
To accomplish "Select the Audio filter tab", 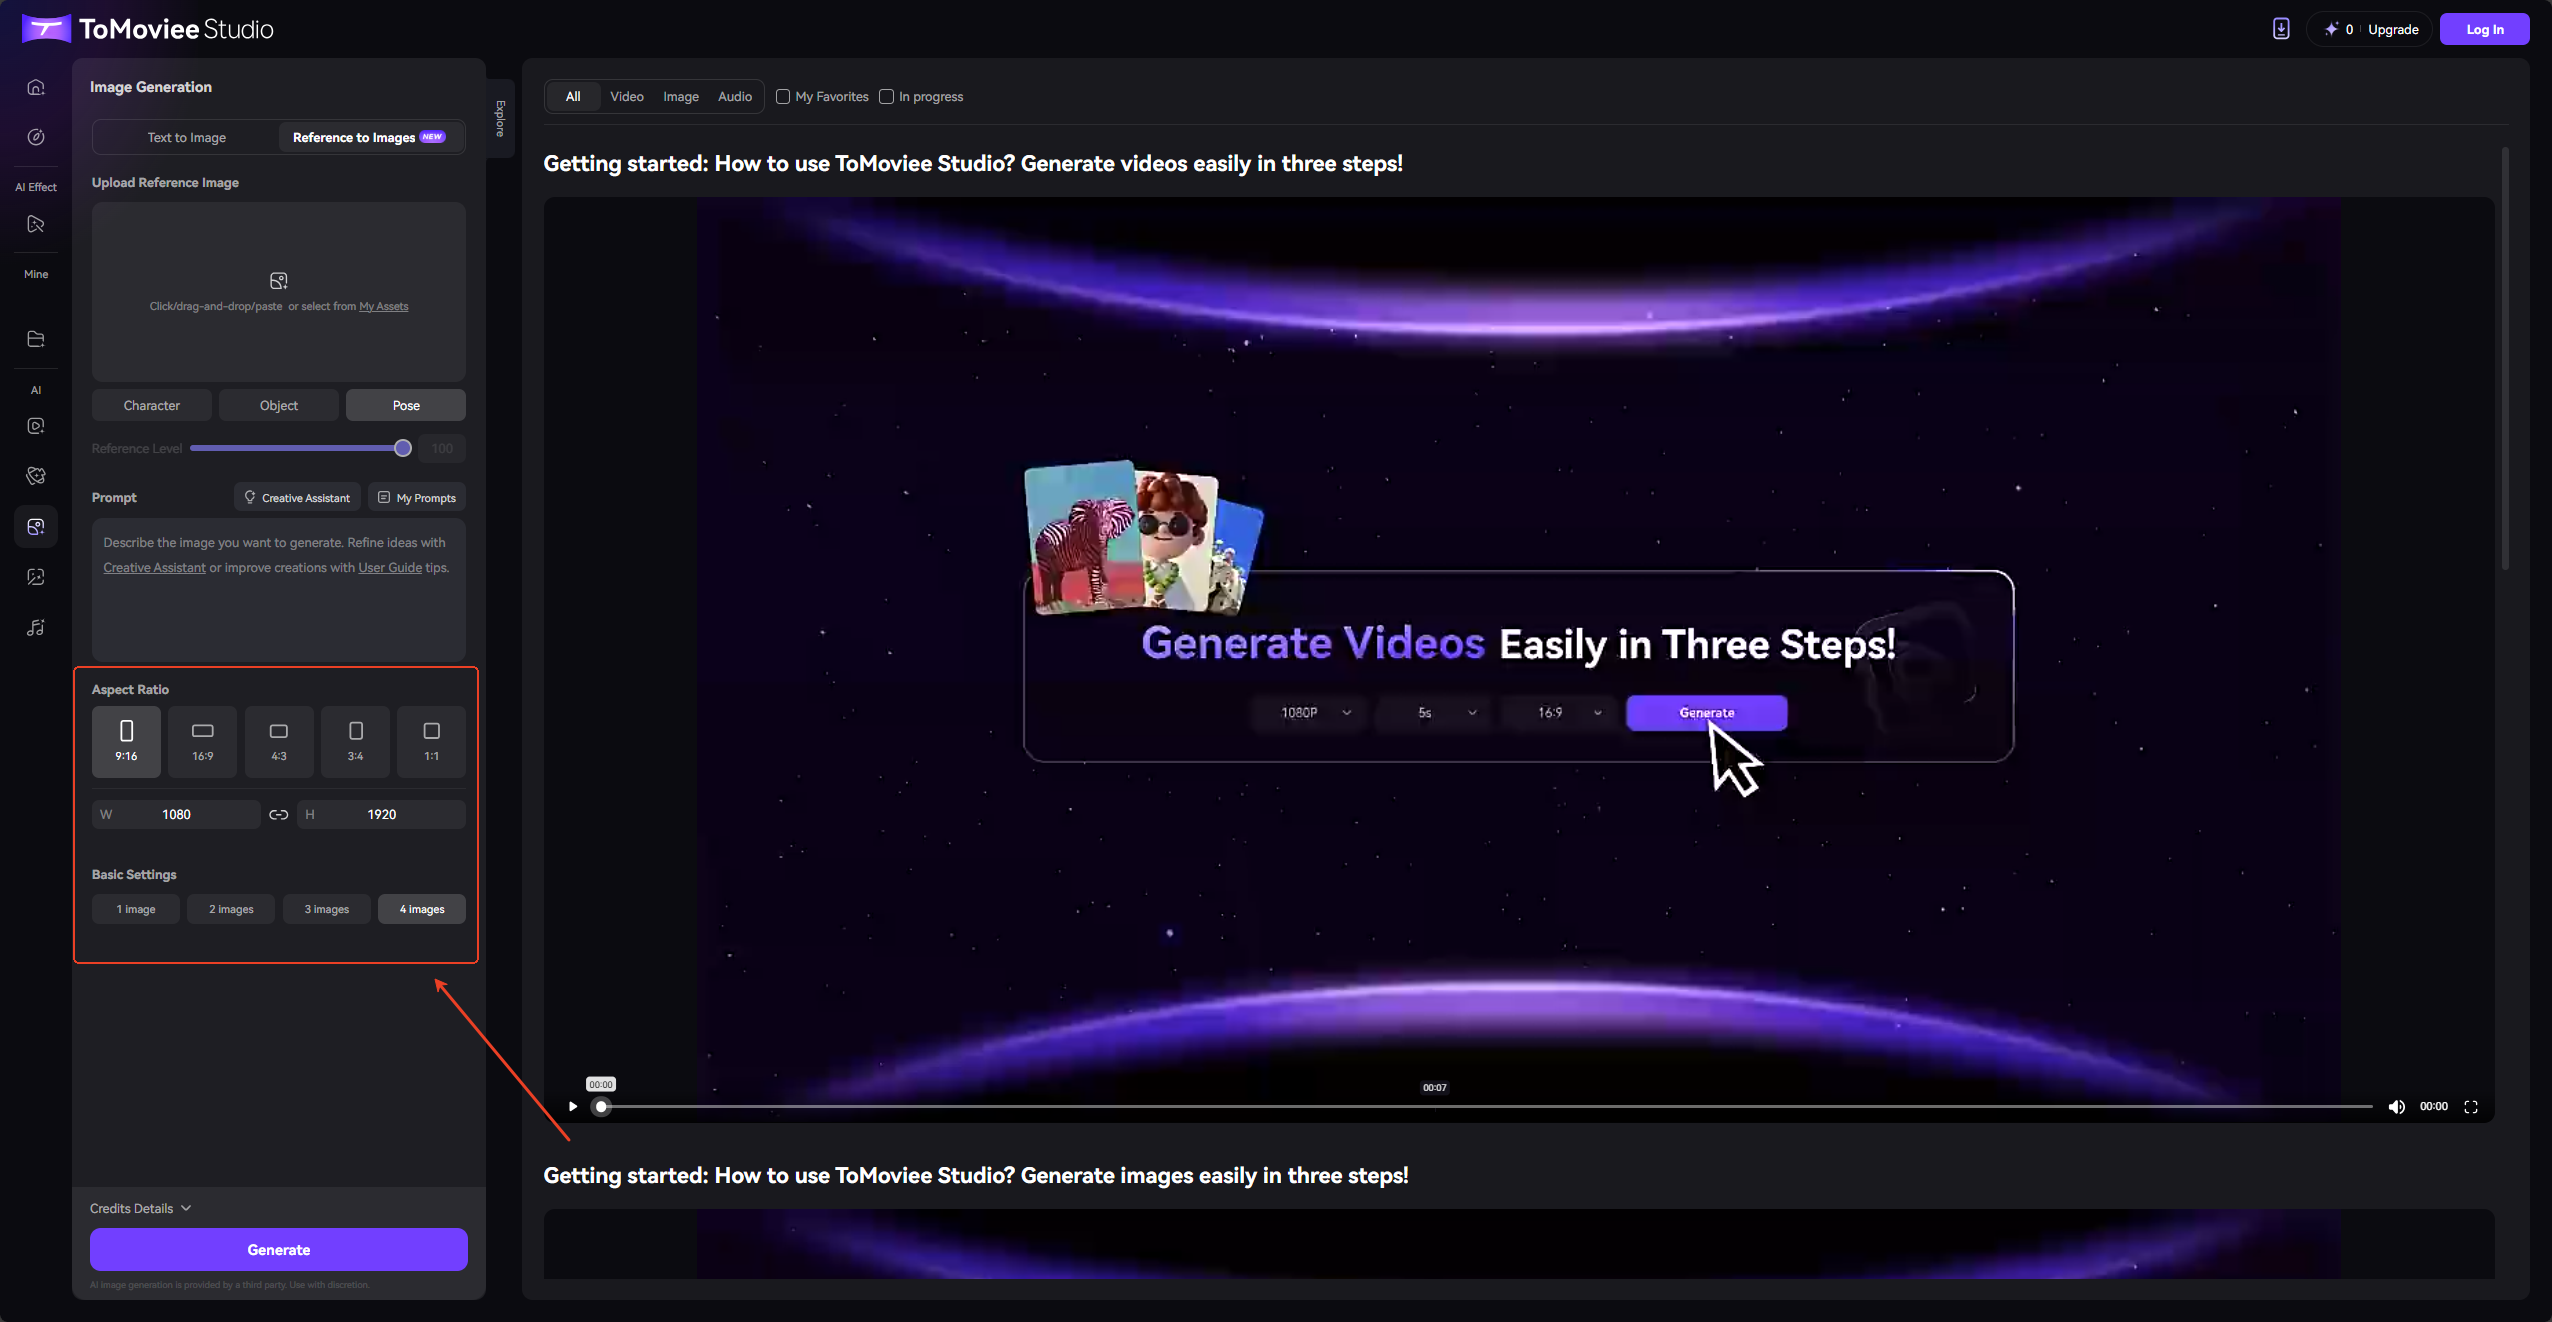I will [735, 96].
